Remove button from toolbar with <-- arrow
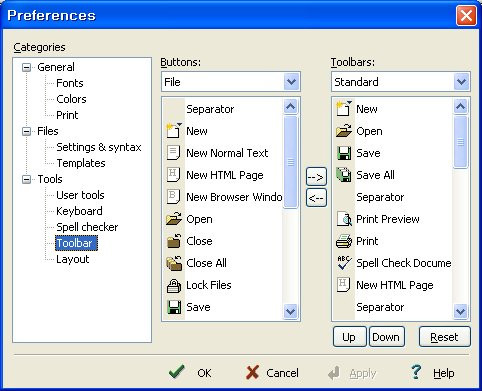 coord(316,198)
